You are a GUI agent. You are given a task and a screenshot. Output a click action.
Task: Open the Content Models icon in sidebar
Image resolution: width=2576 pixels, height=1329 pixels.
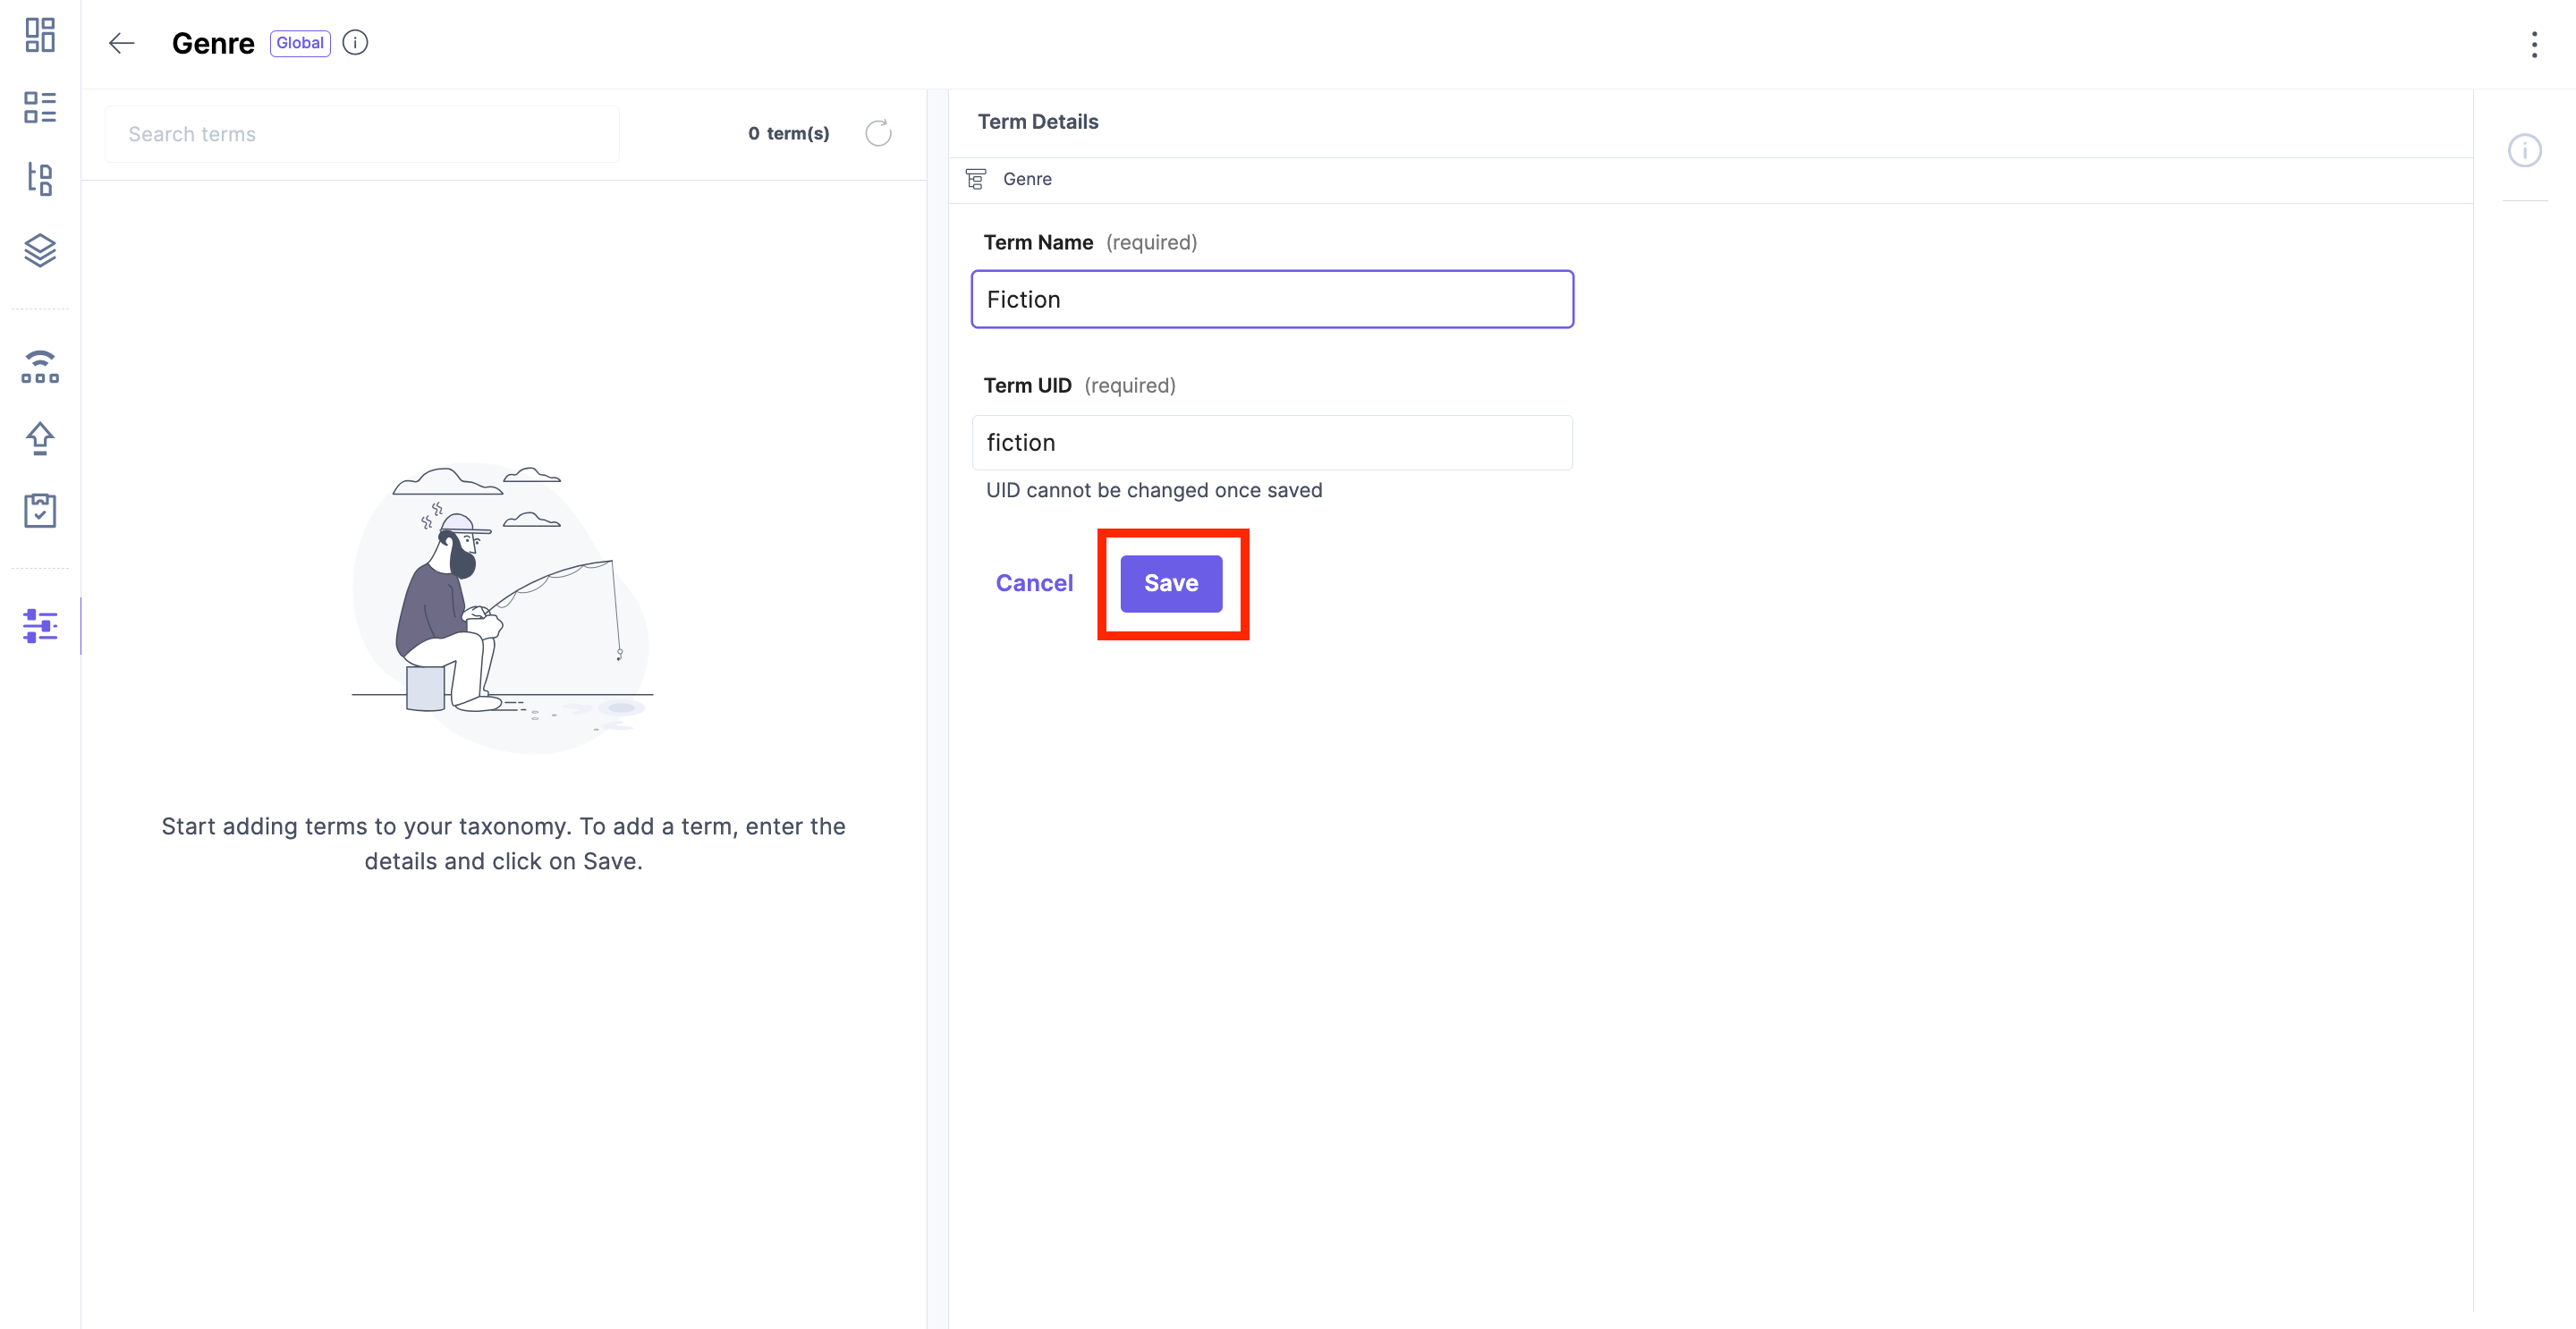pyautogui.click(x=40, y=179)
